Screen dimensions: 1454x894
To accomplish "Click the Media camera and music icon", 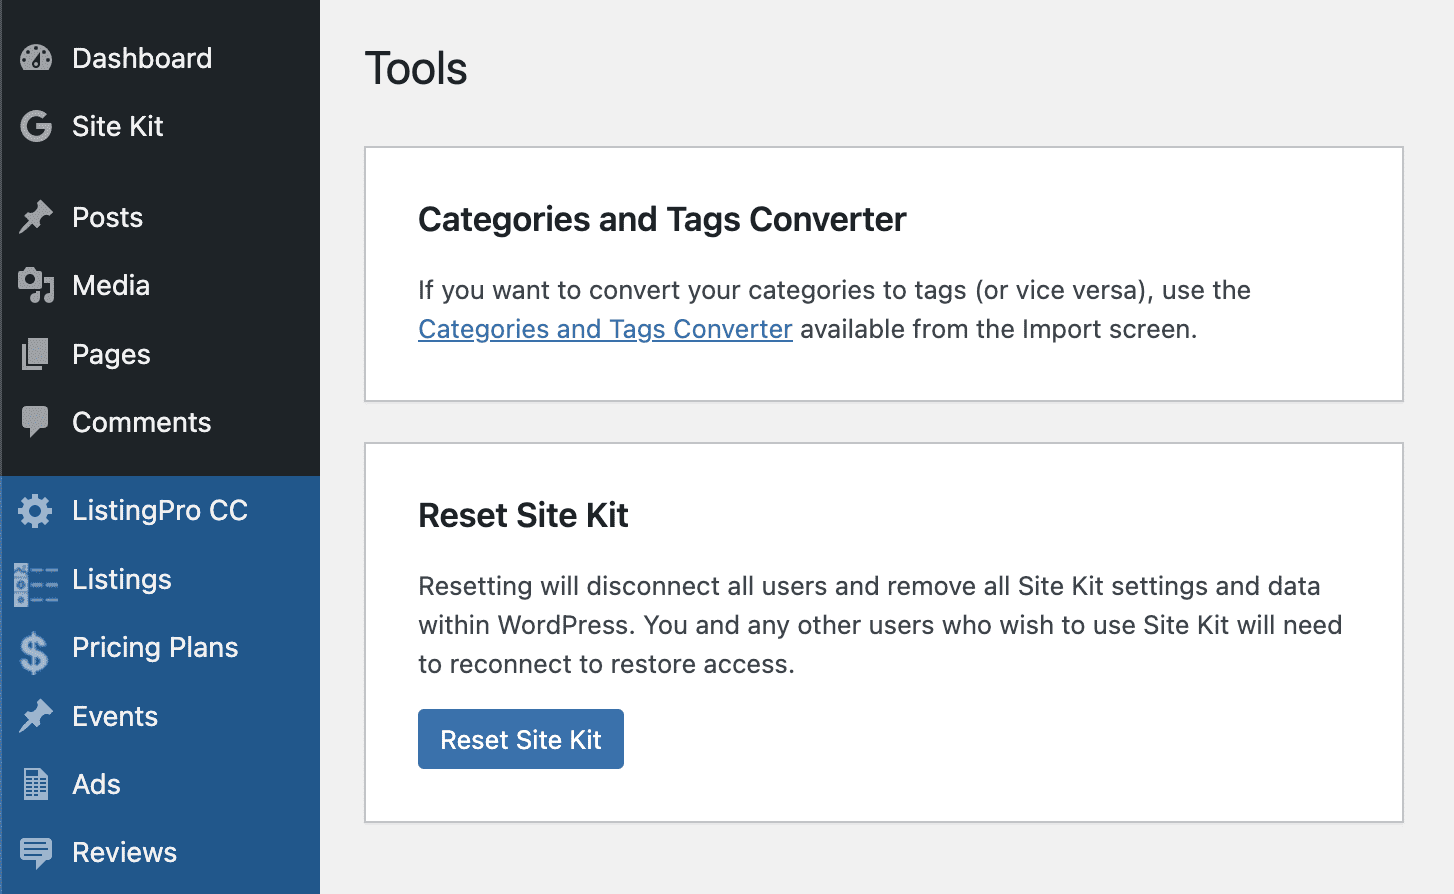I will pos(36,286).
